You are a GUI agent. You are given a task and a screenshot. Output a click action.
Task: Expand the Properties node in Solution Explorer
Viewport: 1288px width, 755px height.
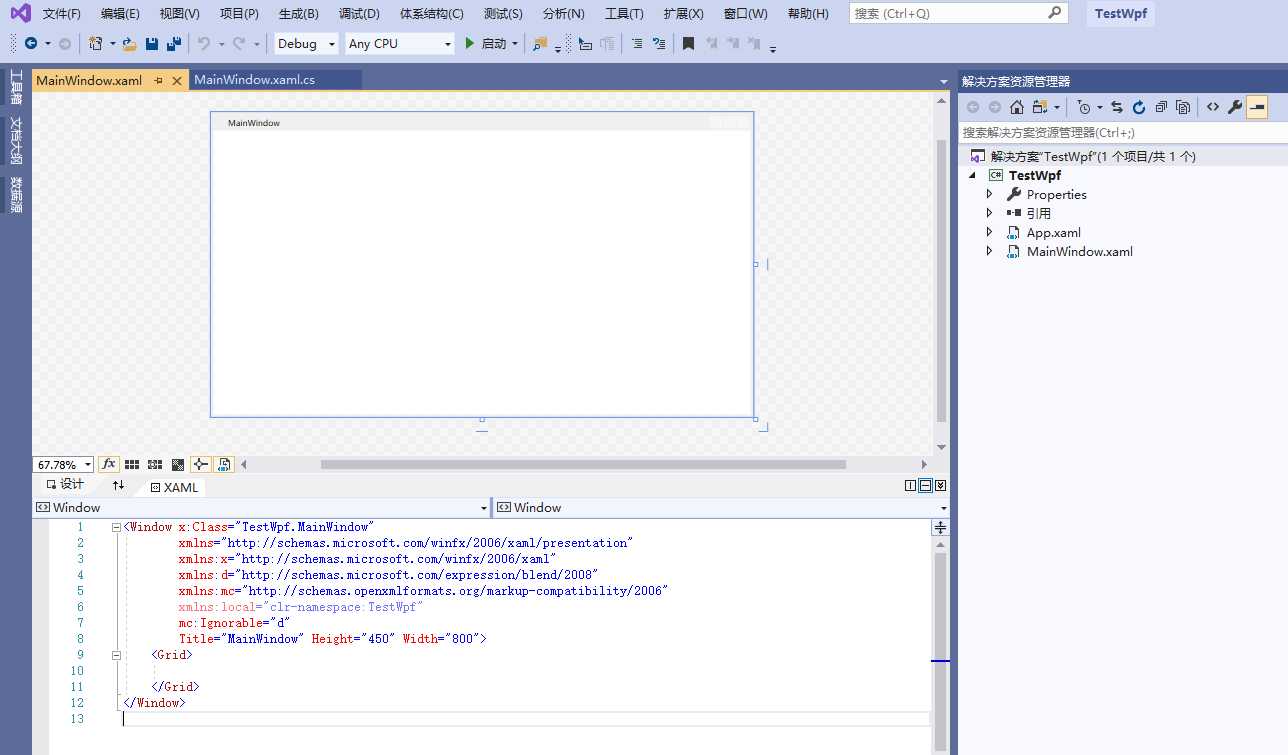click(990, 194)
